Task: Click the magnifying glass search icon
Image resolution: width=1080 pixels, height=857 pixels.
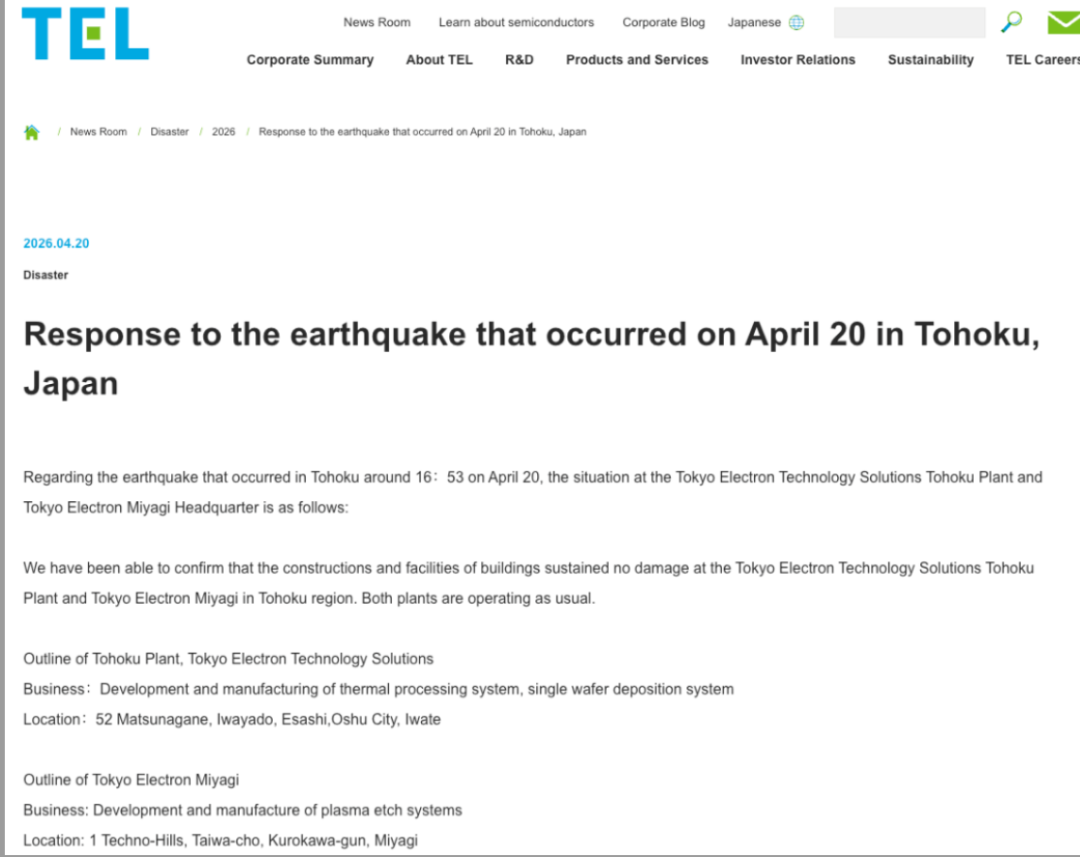Action: [x=1012, y=22]
